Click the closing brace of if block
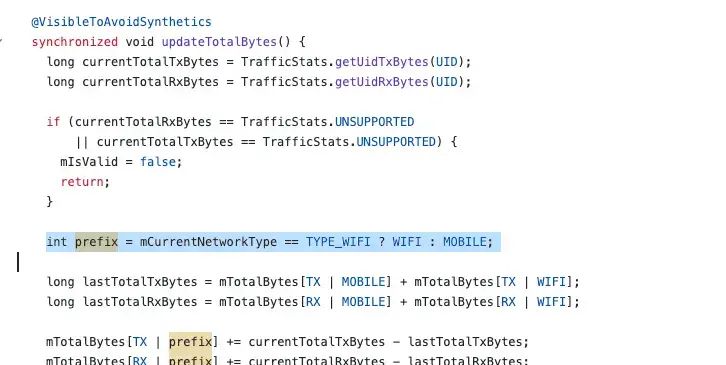 click(50, 201)
